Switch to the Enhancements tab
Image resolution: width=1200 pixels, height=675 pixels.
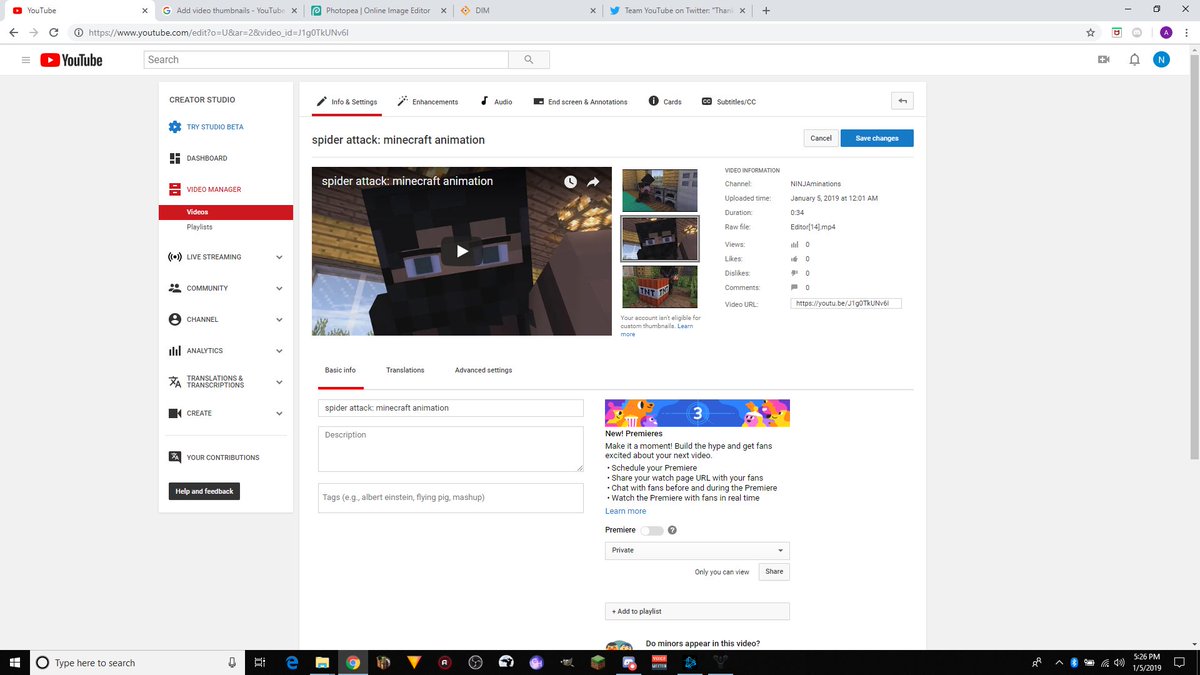tap(428, 102)
